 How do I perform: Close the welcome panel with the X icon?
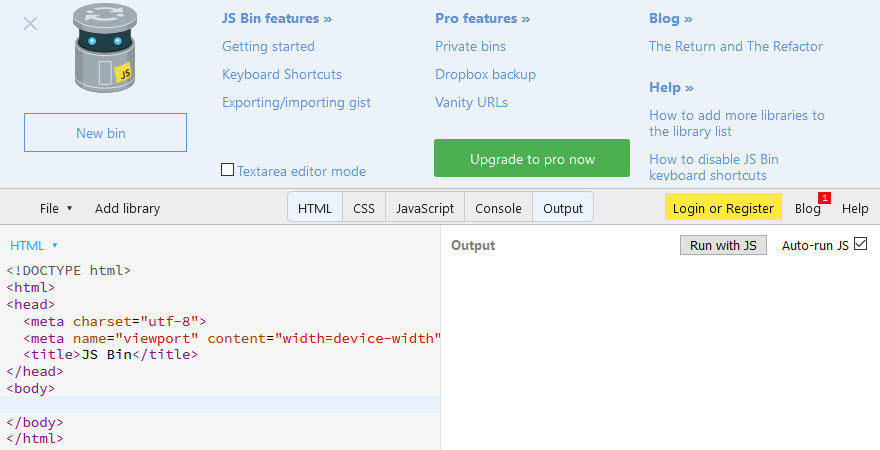pyautogui.click(x=30, y=23)
